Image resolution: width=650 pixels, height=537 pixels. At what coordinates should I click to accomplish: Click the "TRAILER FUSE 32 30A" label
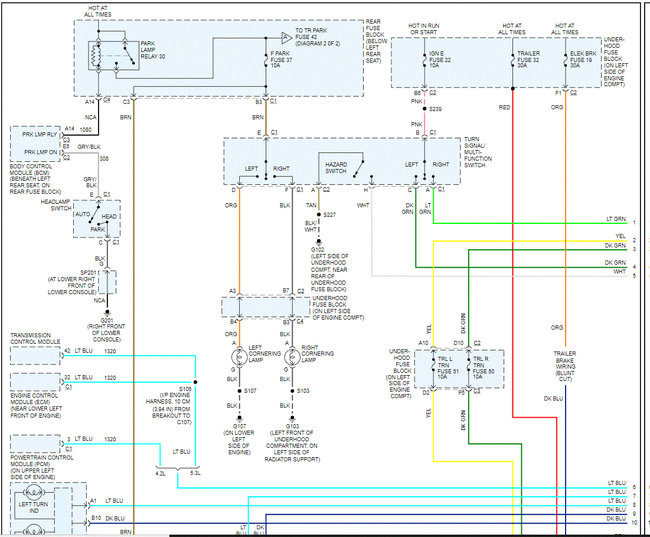pos(528,59)
